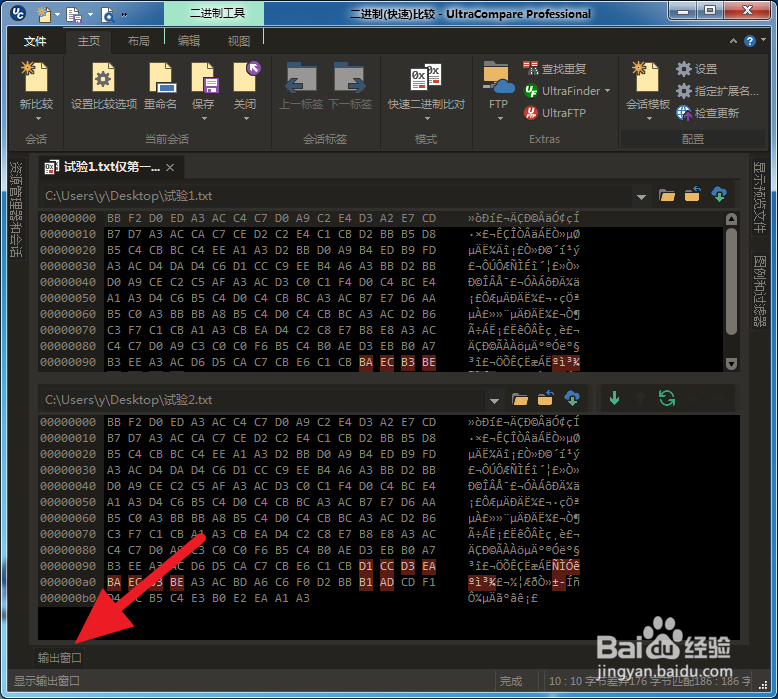Reload first file 试验1.txt from disk

click(x=693, y=194)
